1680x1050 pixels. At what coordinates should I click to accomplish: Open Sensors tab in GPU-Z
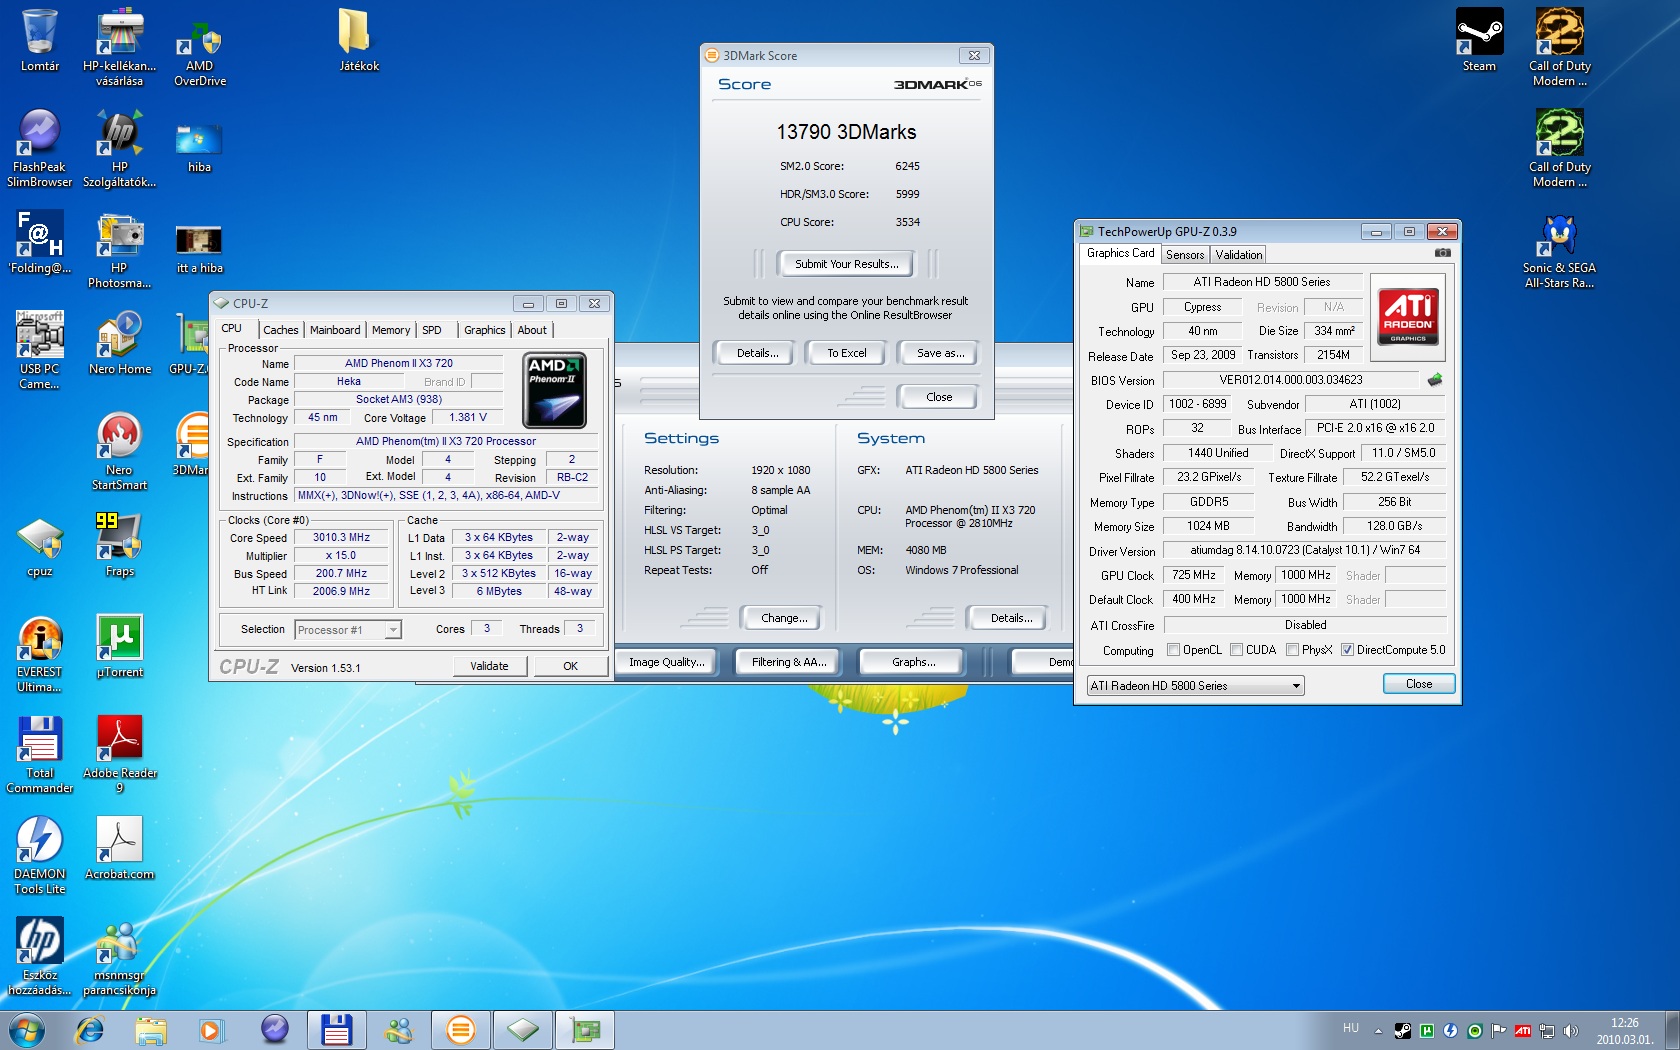pyautogui.click(x=1185, y=255)
